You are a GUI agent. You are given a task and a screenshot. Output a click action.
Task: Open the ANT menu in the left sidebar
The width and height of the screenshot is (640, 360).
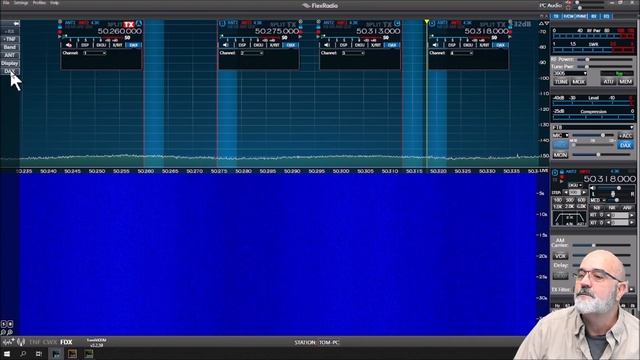10,55
